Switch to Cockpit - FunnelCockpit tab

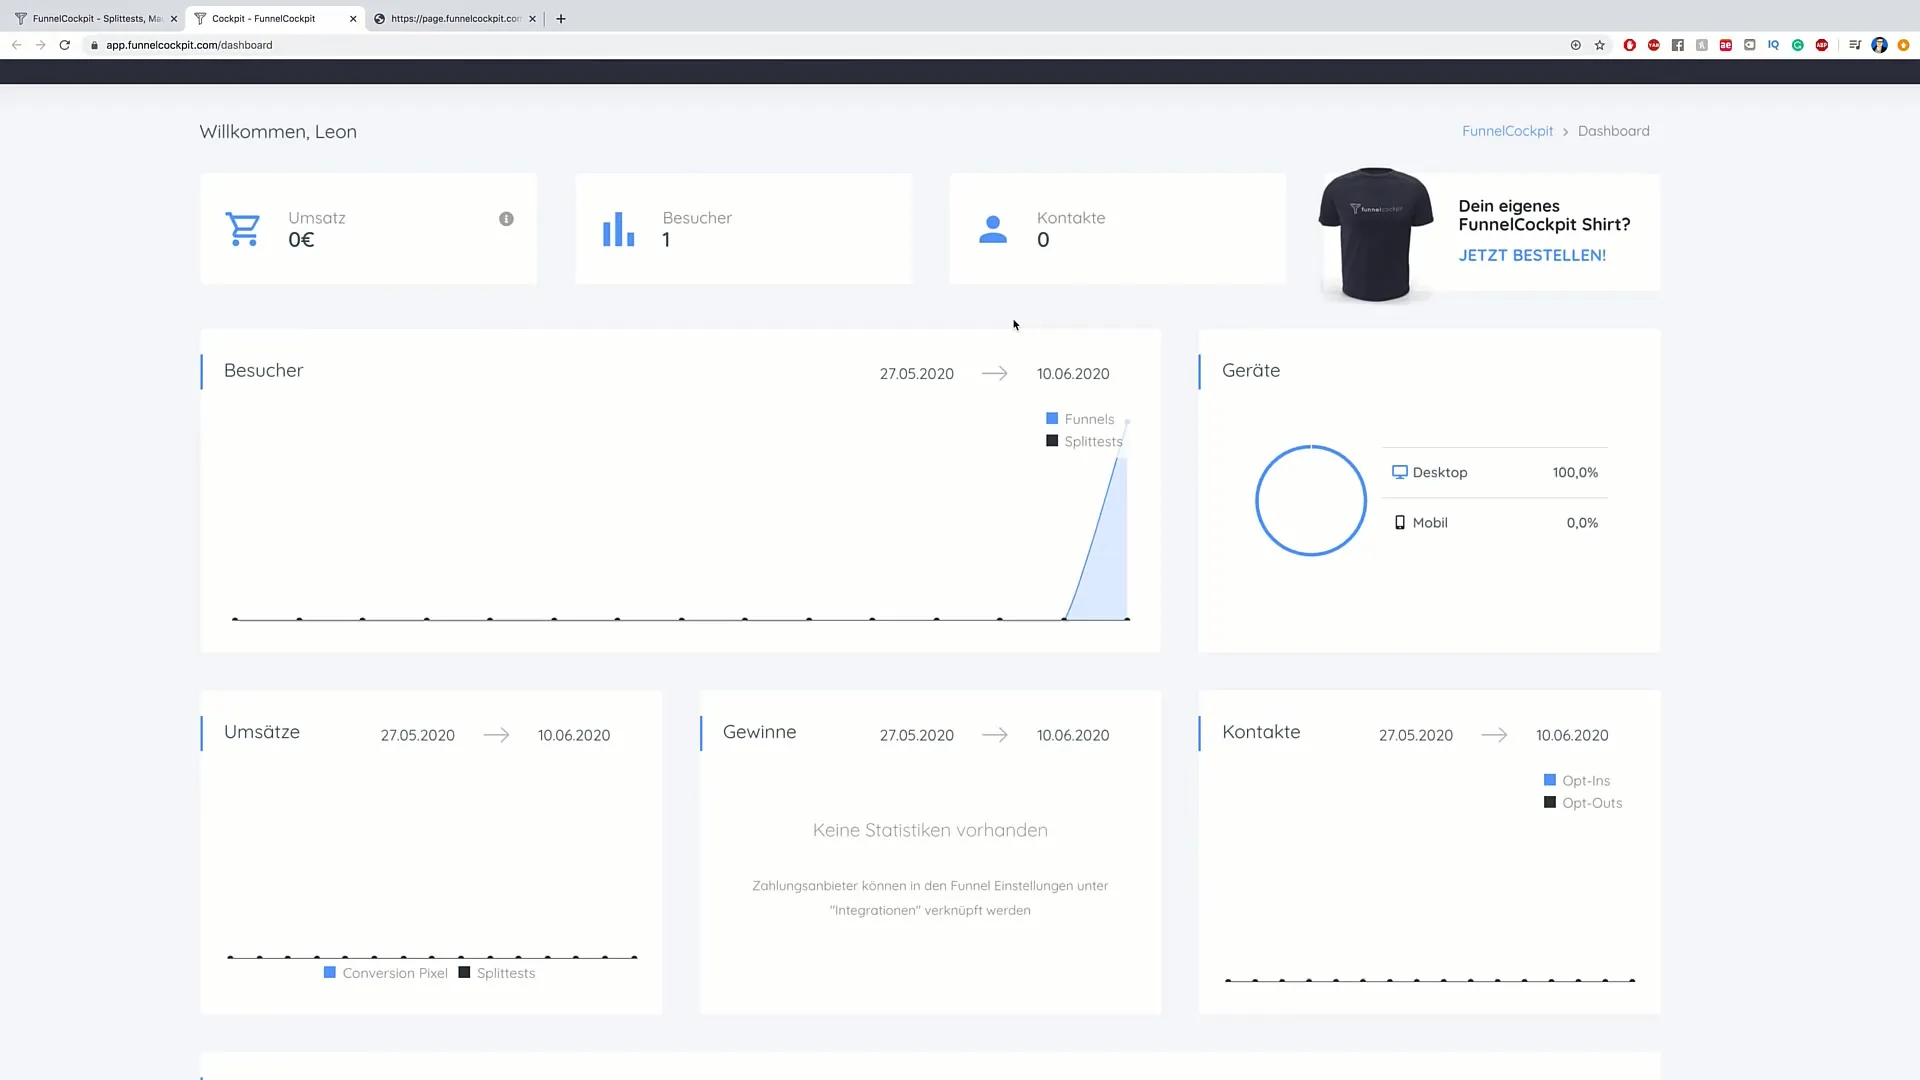(275, 18)
